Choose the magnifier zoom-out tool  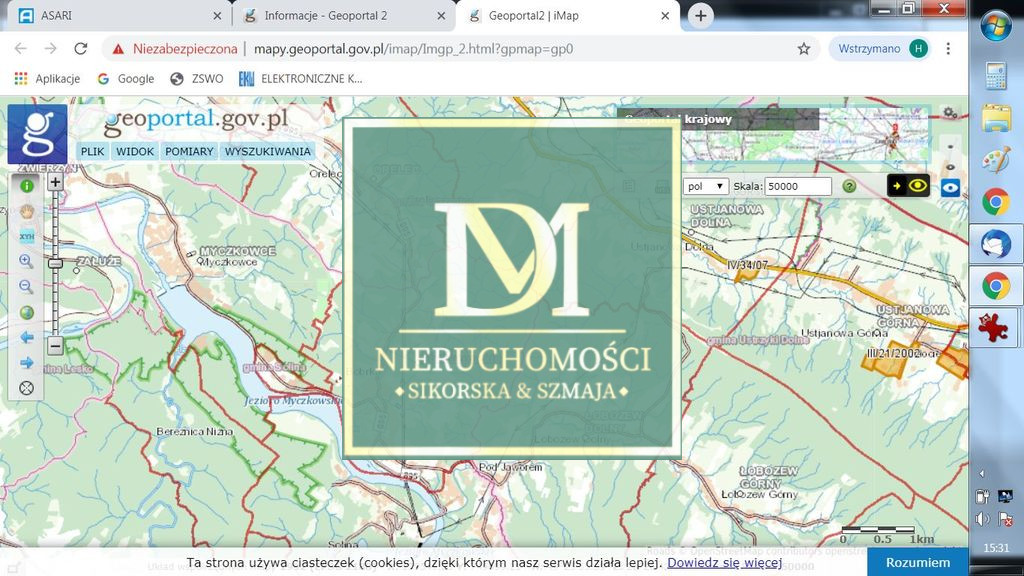point(26,287)
